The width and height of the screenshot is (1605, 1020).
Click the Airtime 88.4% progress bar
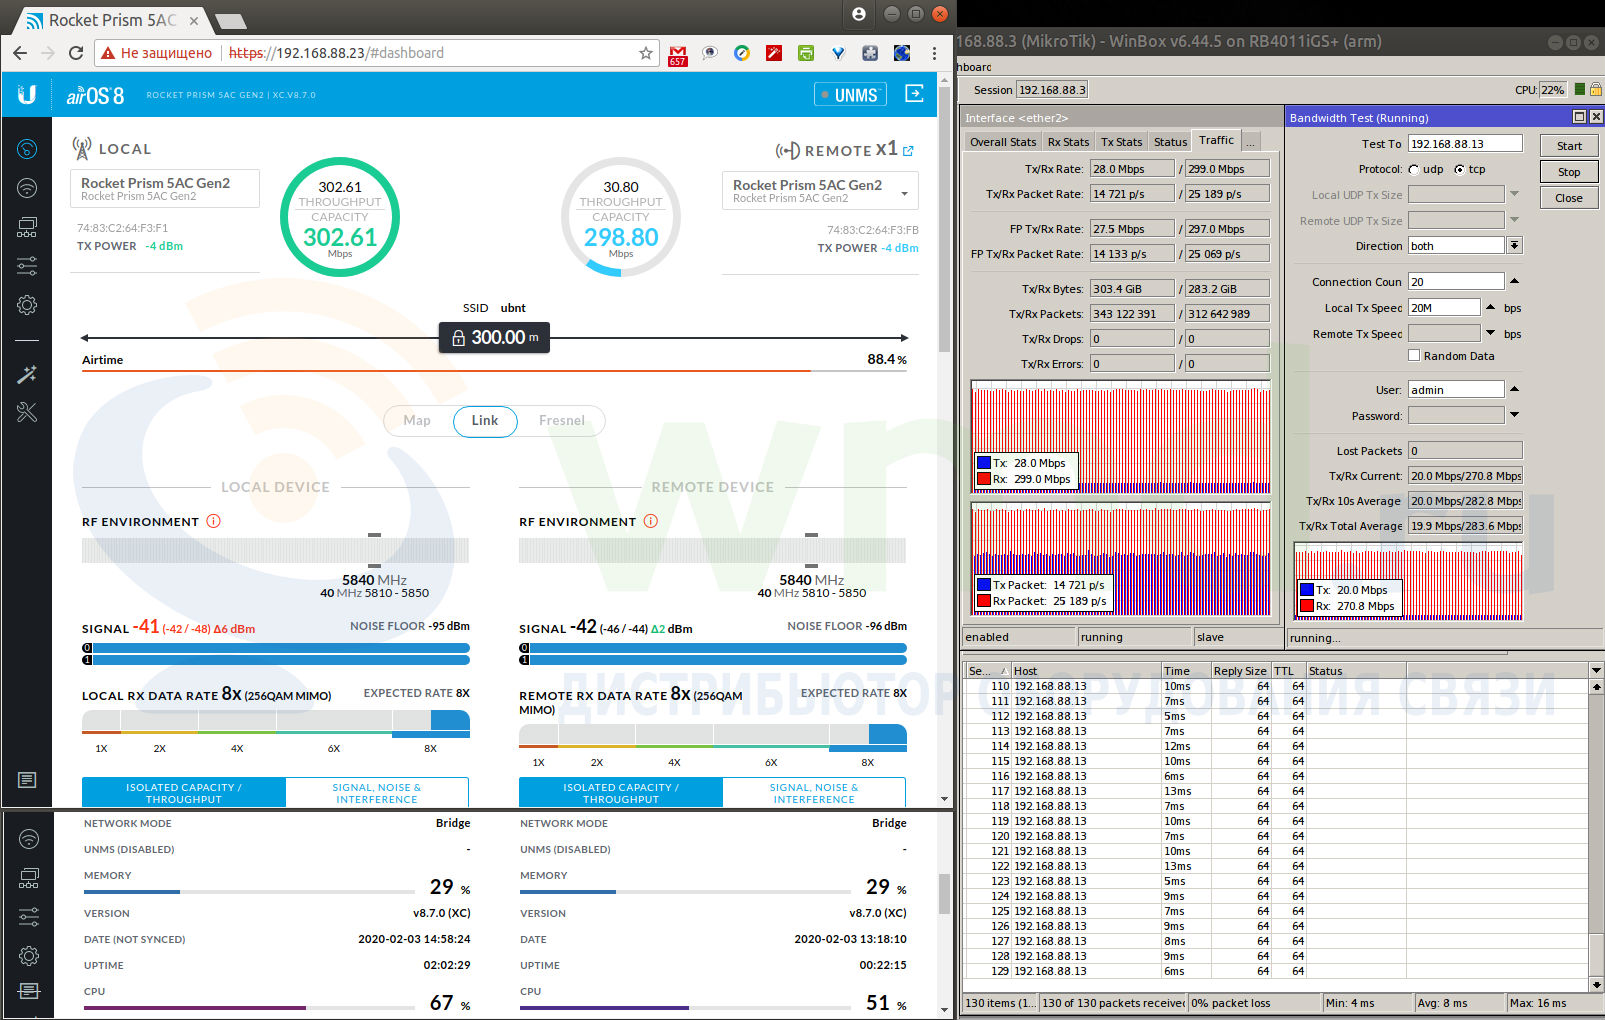pyautogui.click(x=494, y=371)
